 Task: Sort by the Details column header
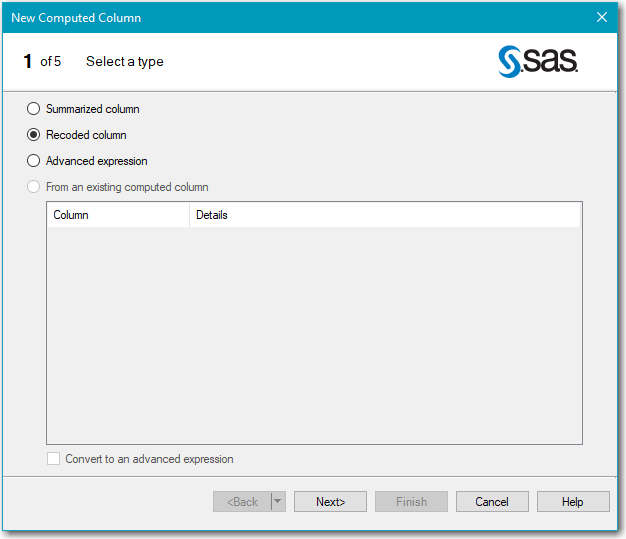tap(384, 215)
